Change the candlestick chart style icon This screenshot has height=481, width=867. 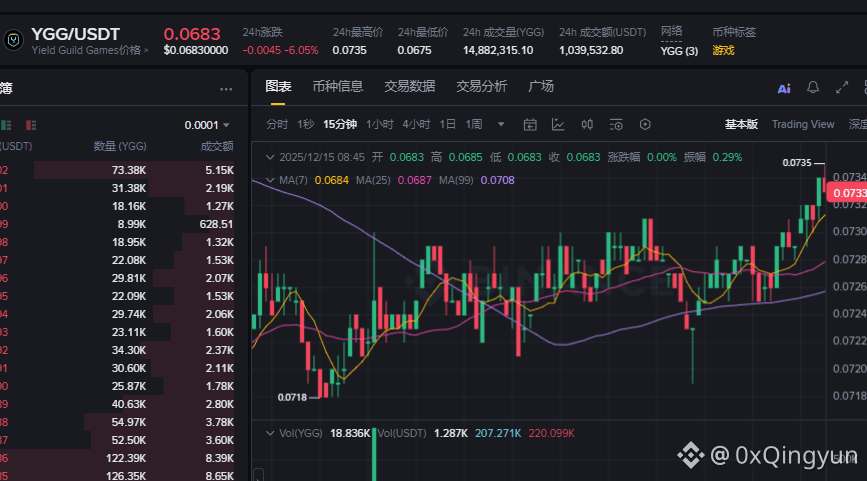587,124
